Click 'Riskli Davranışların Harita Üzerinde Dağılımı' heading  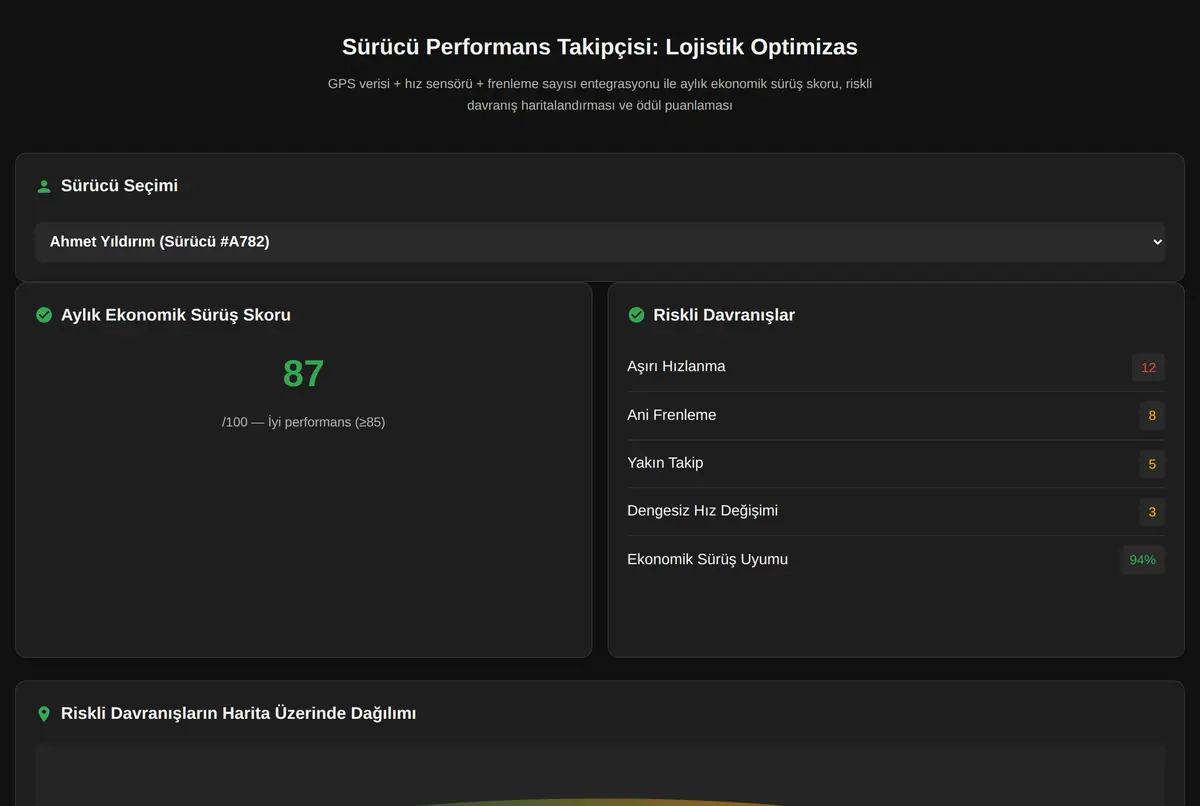(x=239, y=714)
